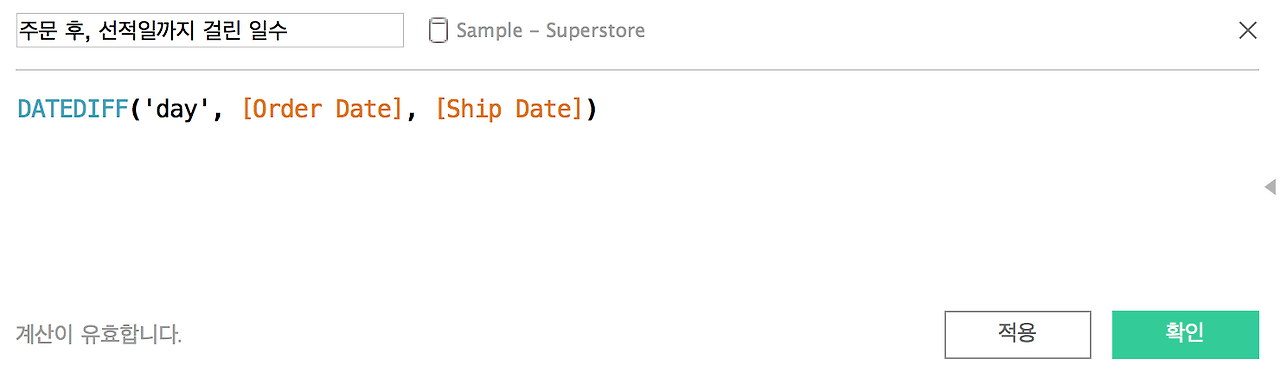The image size is (1280, 378).
Task: Click comma following 'day' in formula
Action: pos(218,112)
